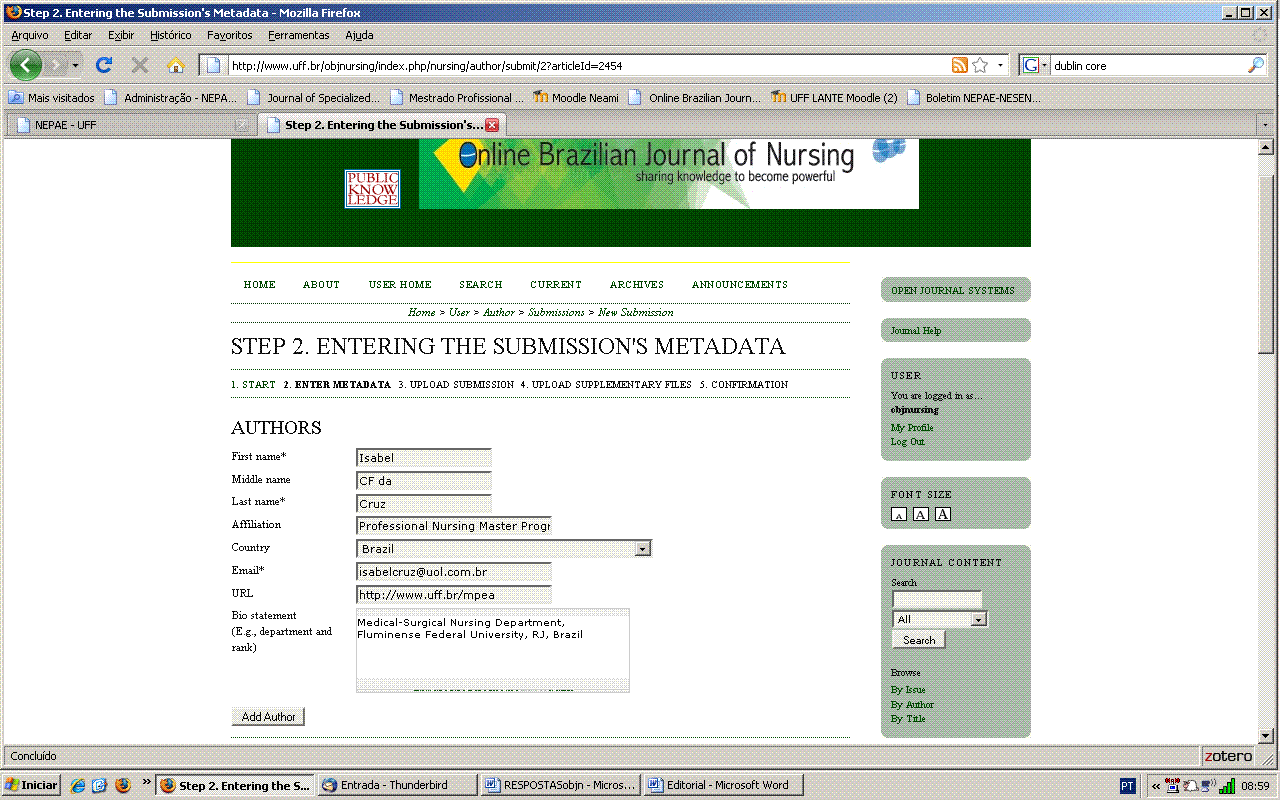Screen dimensions: 1280x800
Task: Select the largest font size icon
Action: point(942,514)
